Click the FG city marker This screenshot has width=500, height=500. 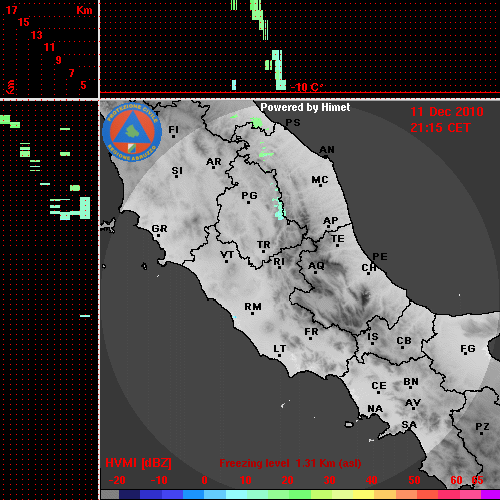tap(465, 354)
